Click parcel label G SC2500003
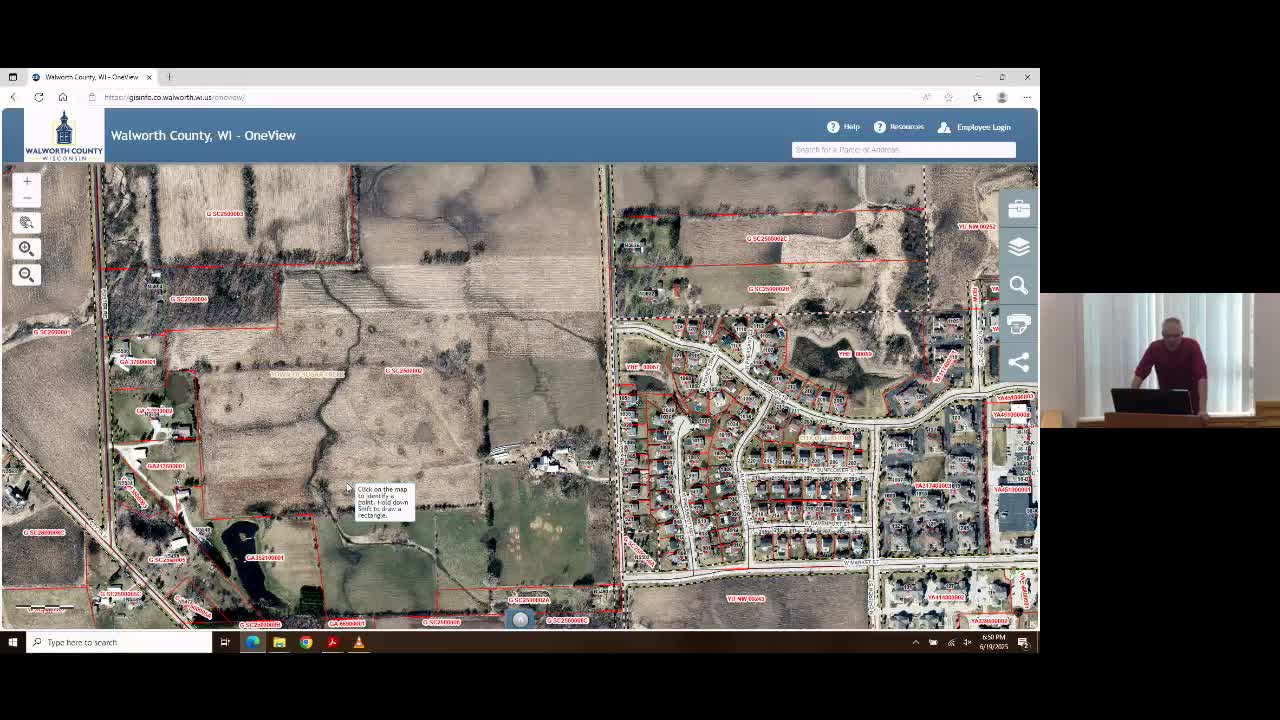This screenshot has height=720, width=1280. point(225,214)
